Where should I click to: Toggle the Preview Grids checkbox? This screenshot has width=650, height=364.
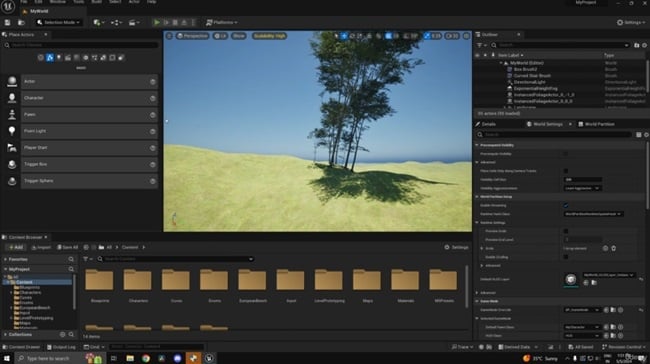(x=566, y=231)
